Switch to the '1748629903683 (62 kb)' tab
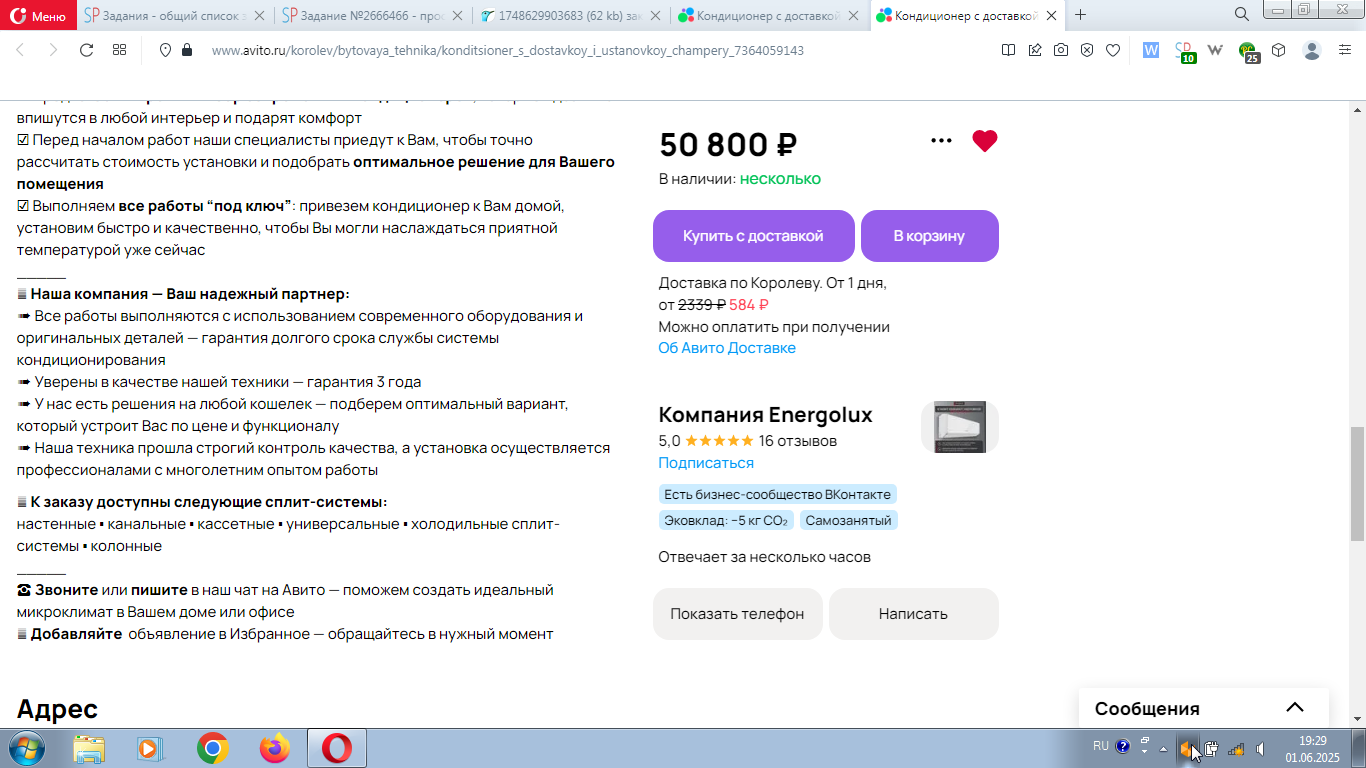1366x768 pixels. tap(570, 15)
